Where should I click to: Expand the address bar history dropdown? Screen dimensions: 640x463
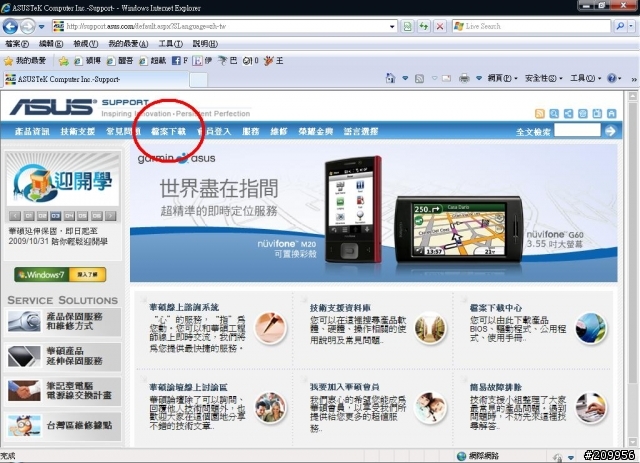click(392, 27)
